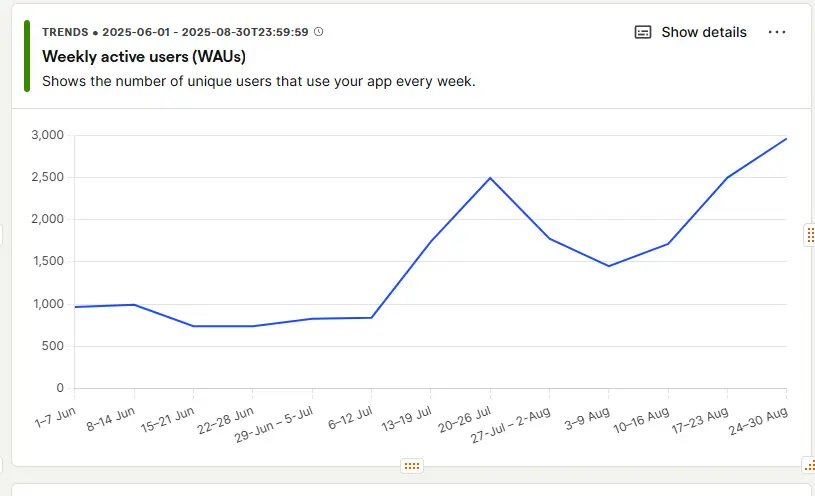Click the Show details panel icon

[643, 32]
